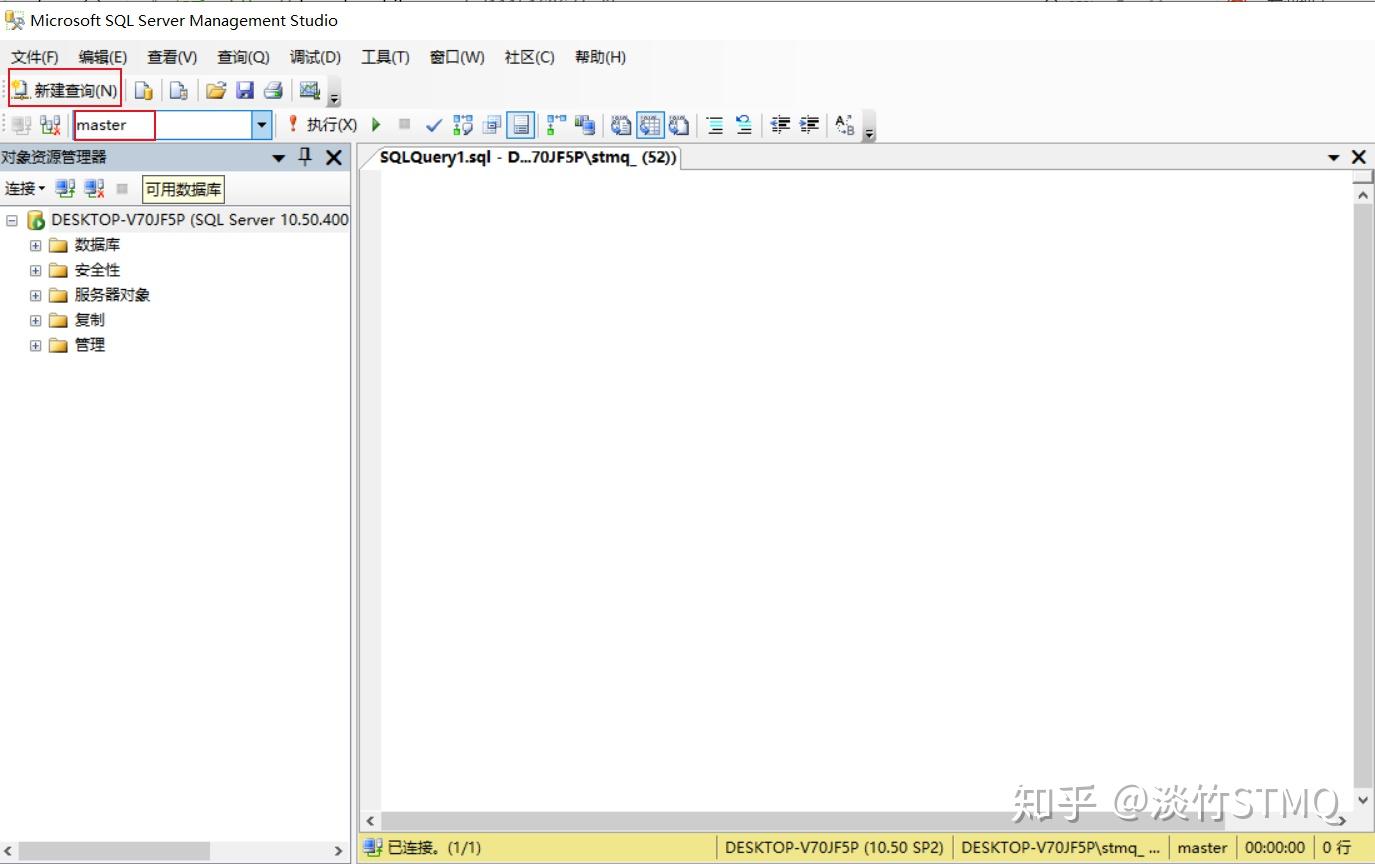
Task: Open the 连接 dropdown in Object Explorer
Action: click(27, 188)
